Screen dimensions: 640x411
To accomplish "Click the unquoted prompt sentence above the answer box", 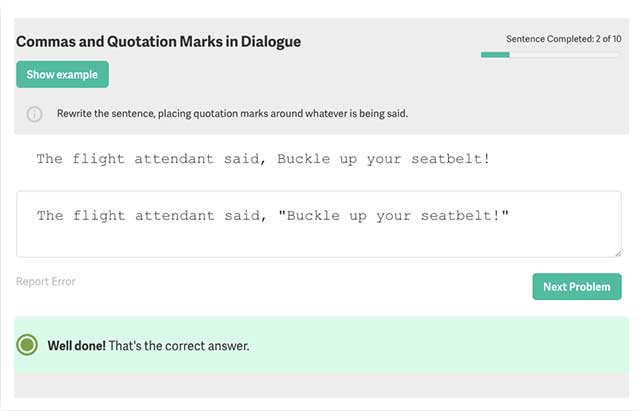I will [x=263, y=159].
